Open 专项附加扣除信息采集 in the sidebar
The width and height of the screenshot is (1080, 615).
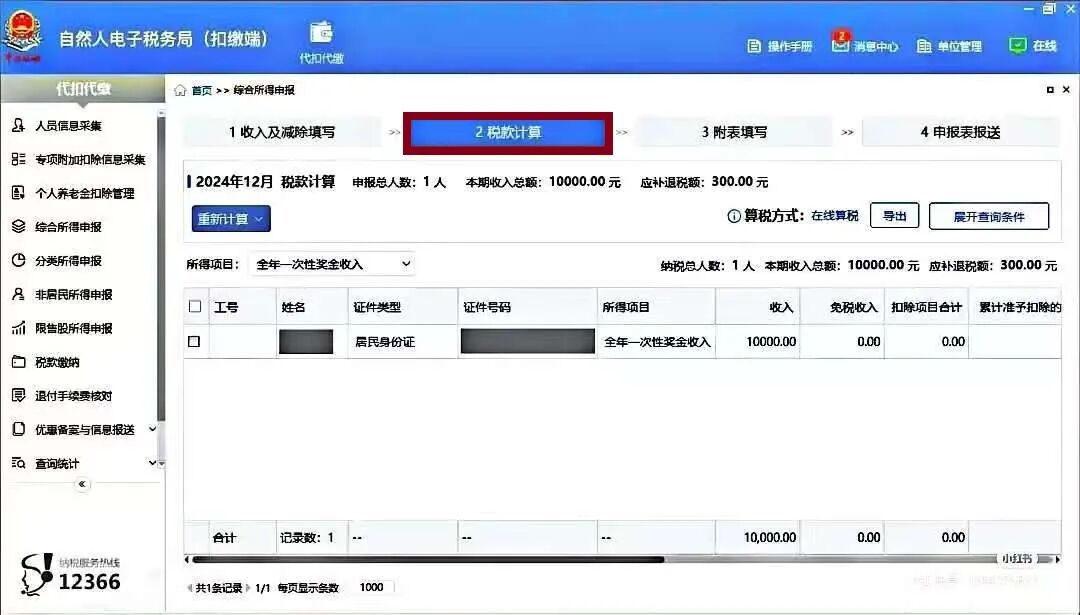coord(82,158)
